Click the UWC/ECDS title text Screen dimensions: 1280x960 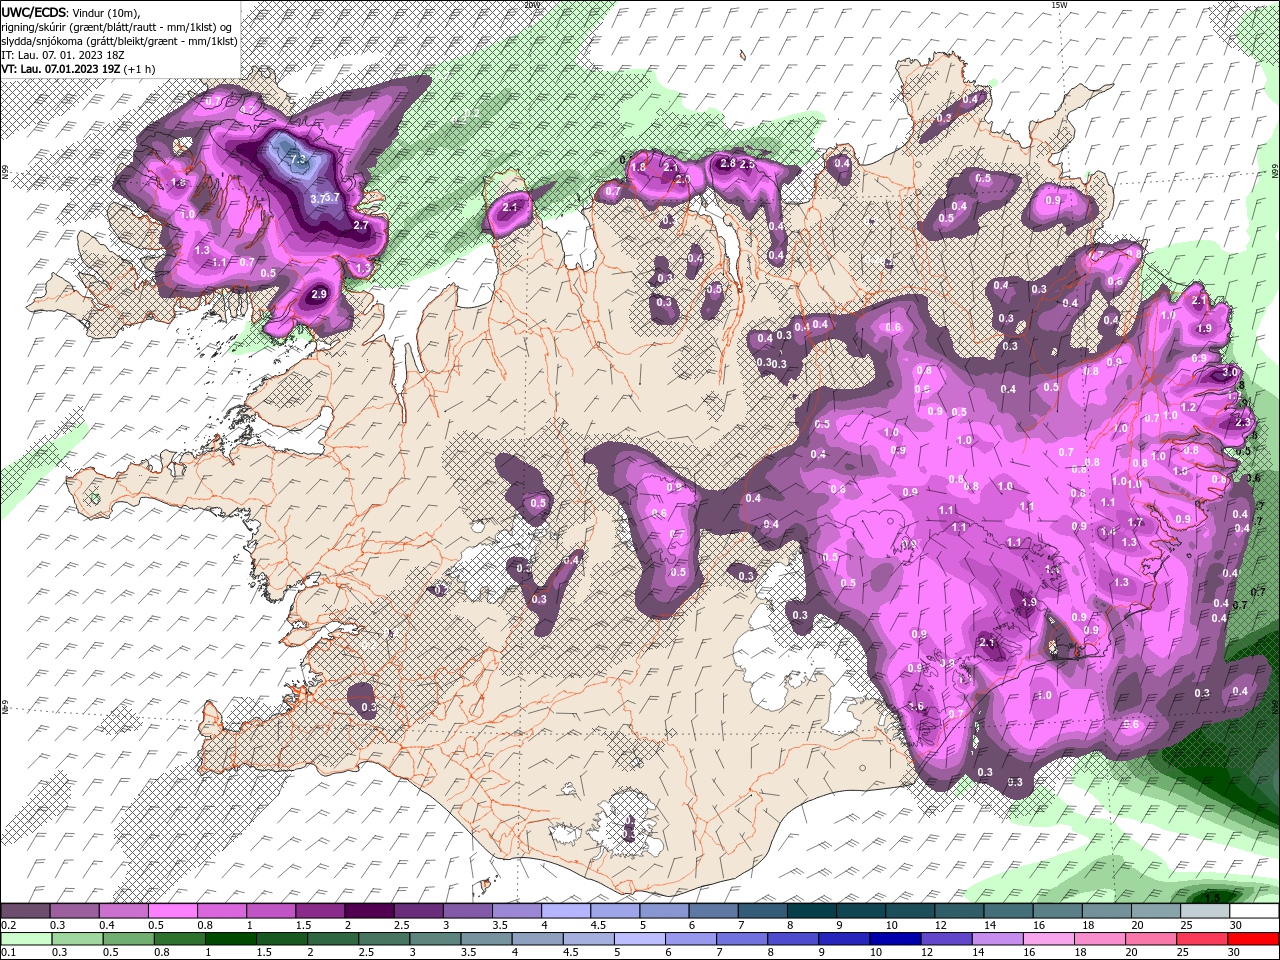pyautogui.click(x=35, y=12)
